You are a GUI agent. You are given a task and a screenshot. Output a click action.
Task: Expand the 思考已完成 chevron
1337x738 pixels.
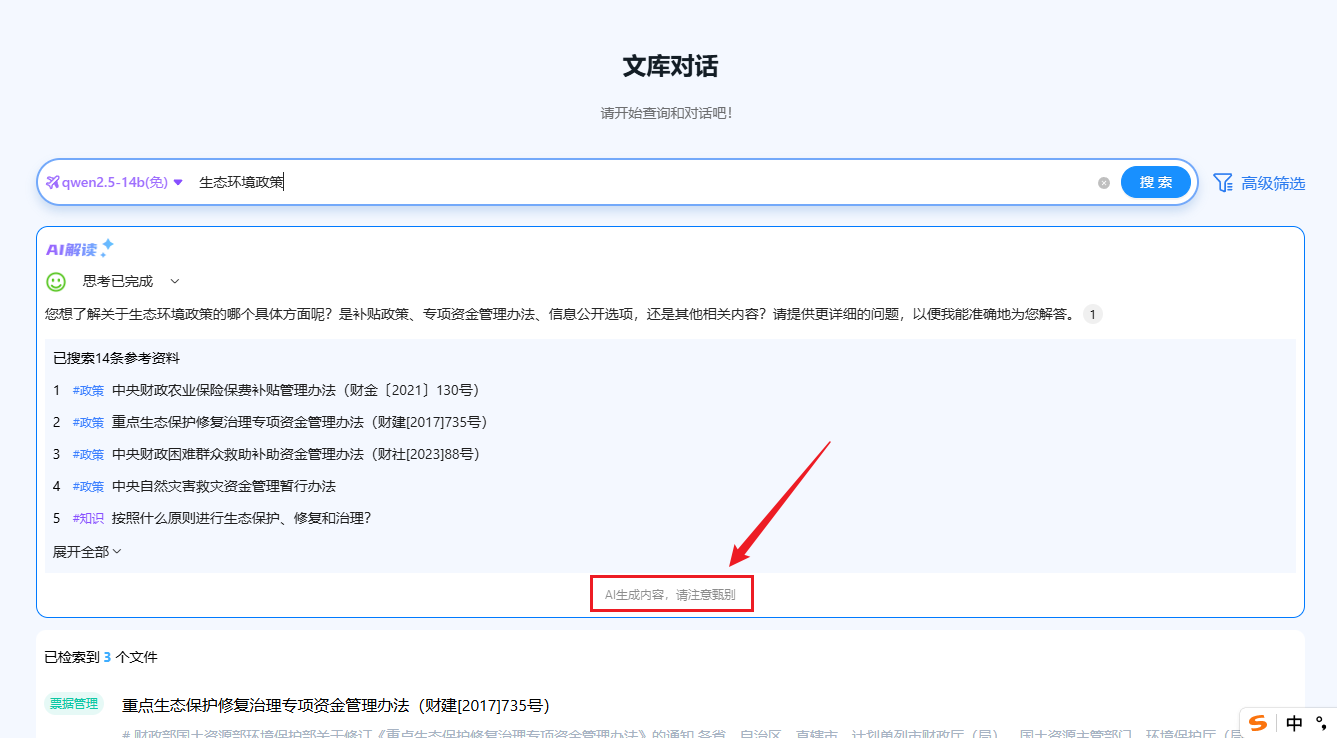(x=175, y=282)
